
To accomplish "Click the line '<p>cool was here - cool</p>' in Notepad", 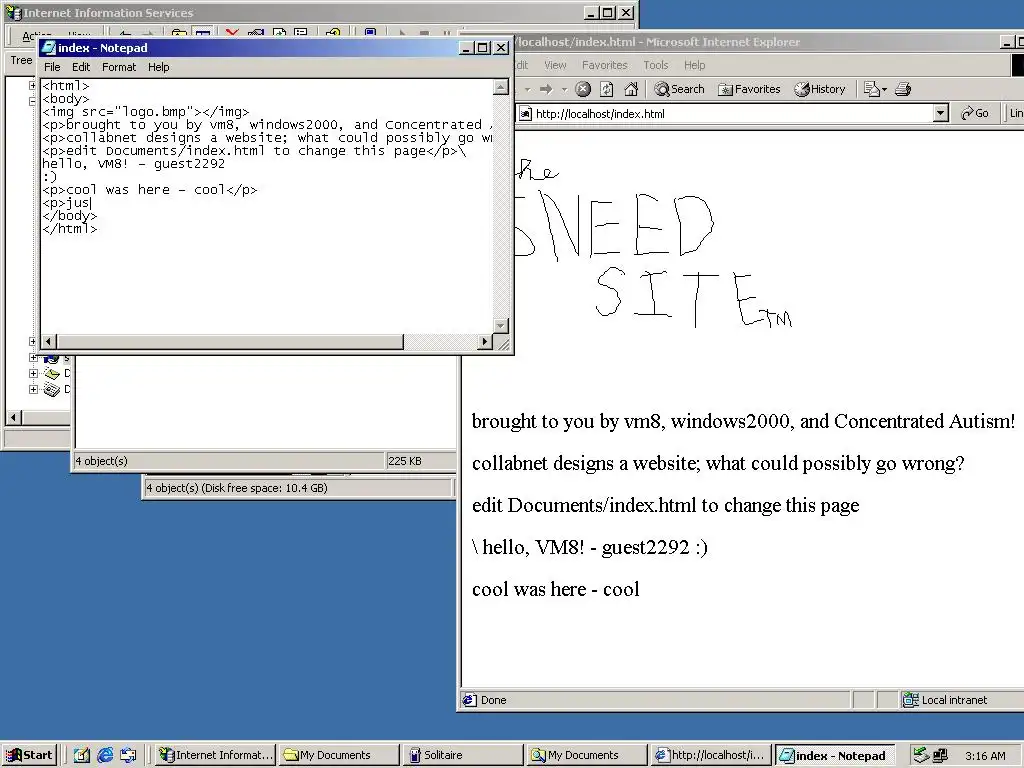I will (150, 190).
